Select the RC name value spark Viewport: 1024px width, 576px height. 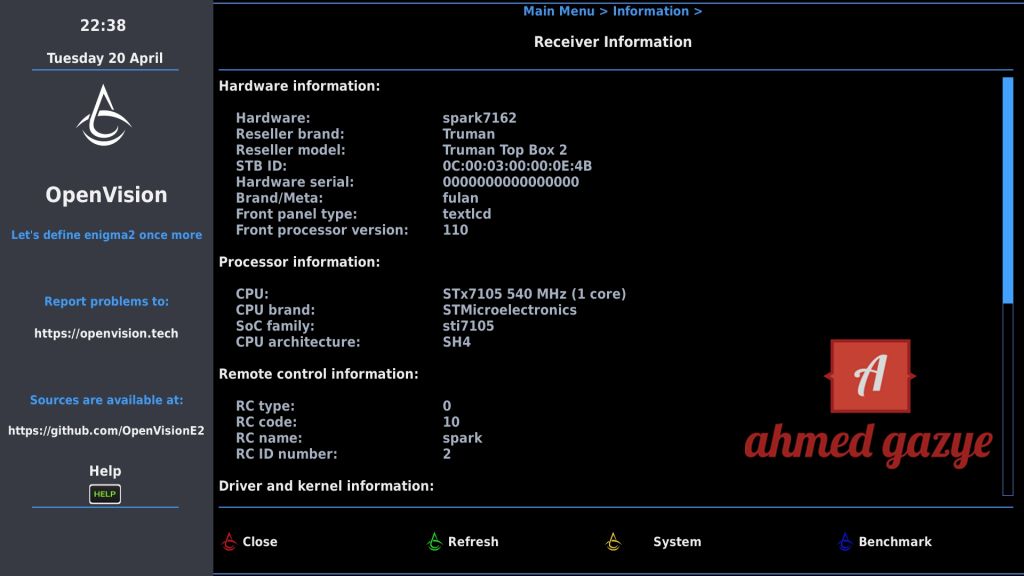tap(462, 438)
